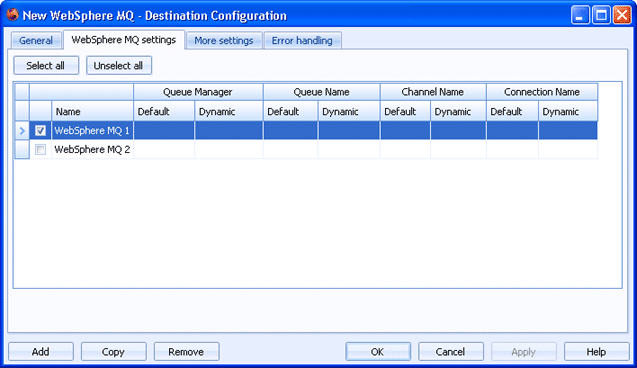Screen dimensions: 637x368
Task: Click the Channel Name column group header
Action: [433, 92]
